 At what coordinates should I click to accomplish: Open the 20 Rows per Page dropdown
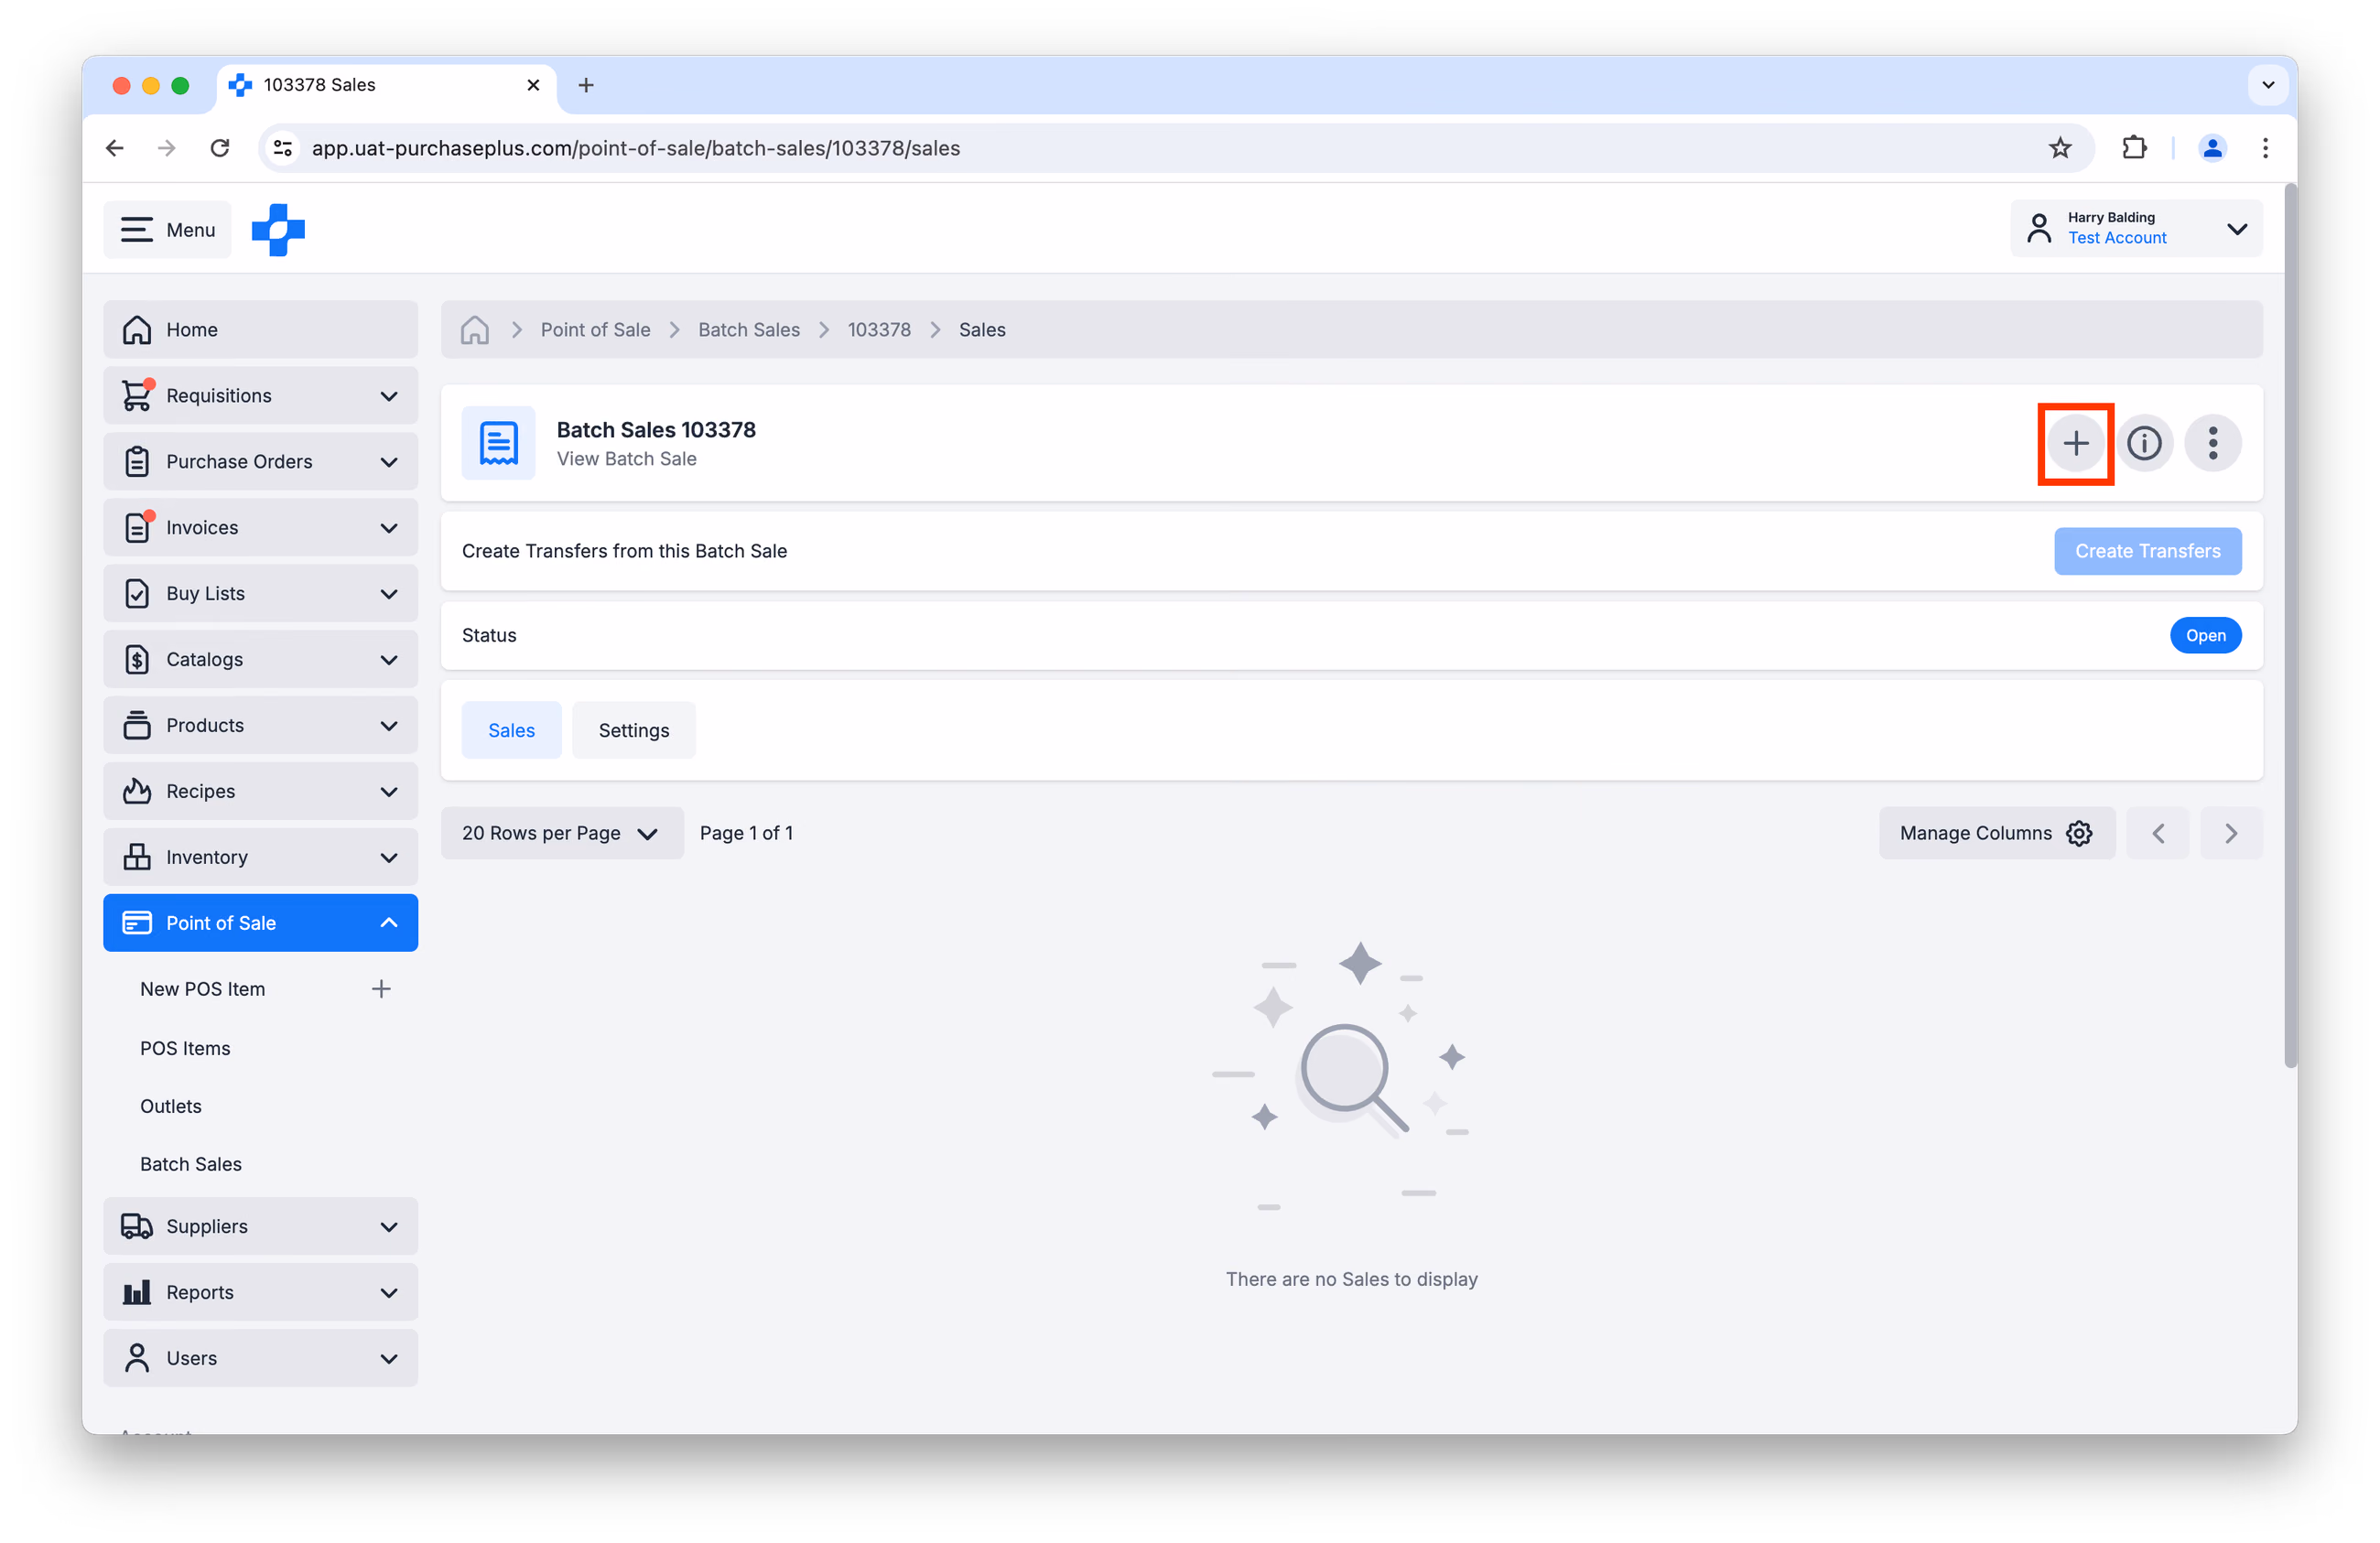click(x=562, y=833)
